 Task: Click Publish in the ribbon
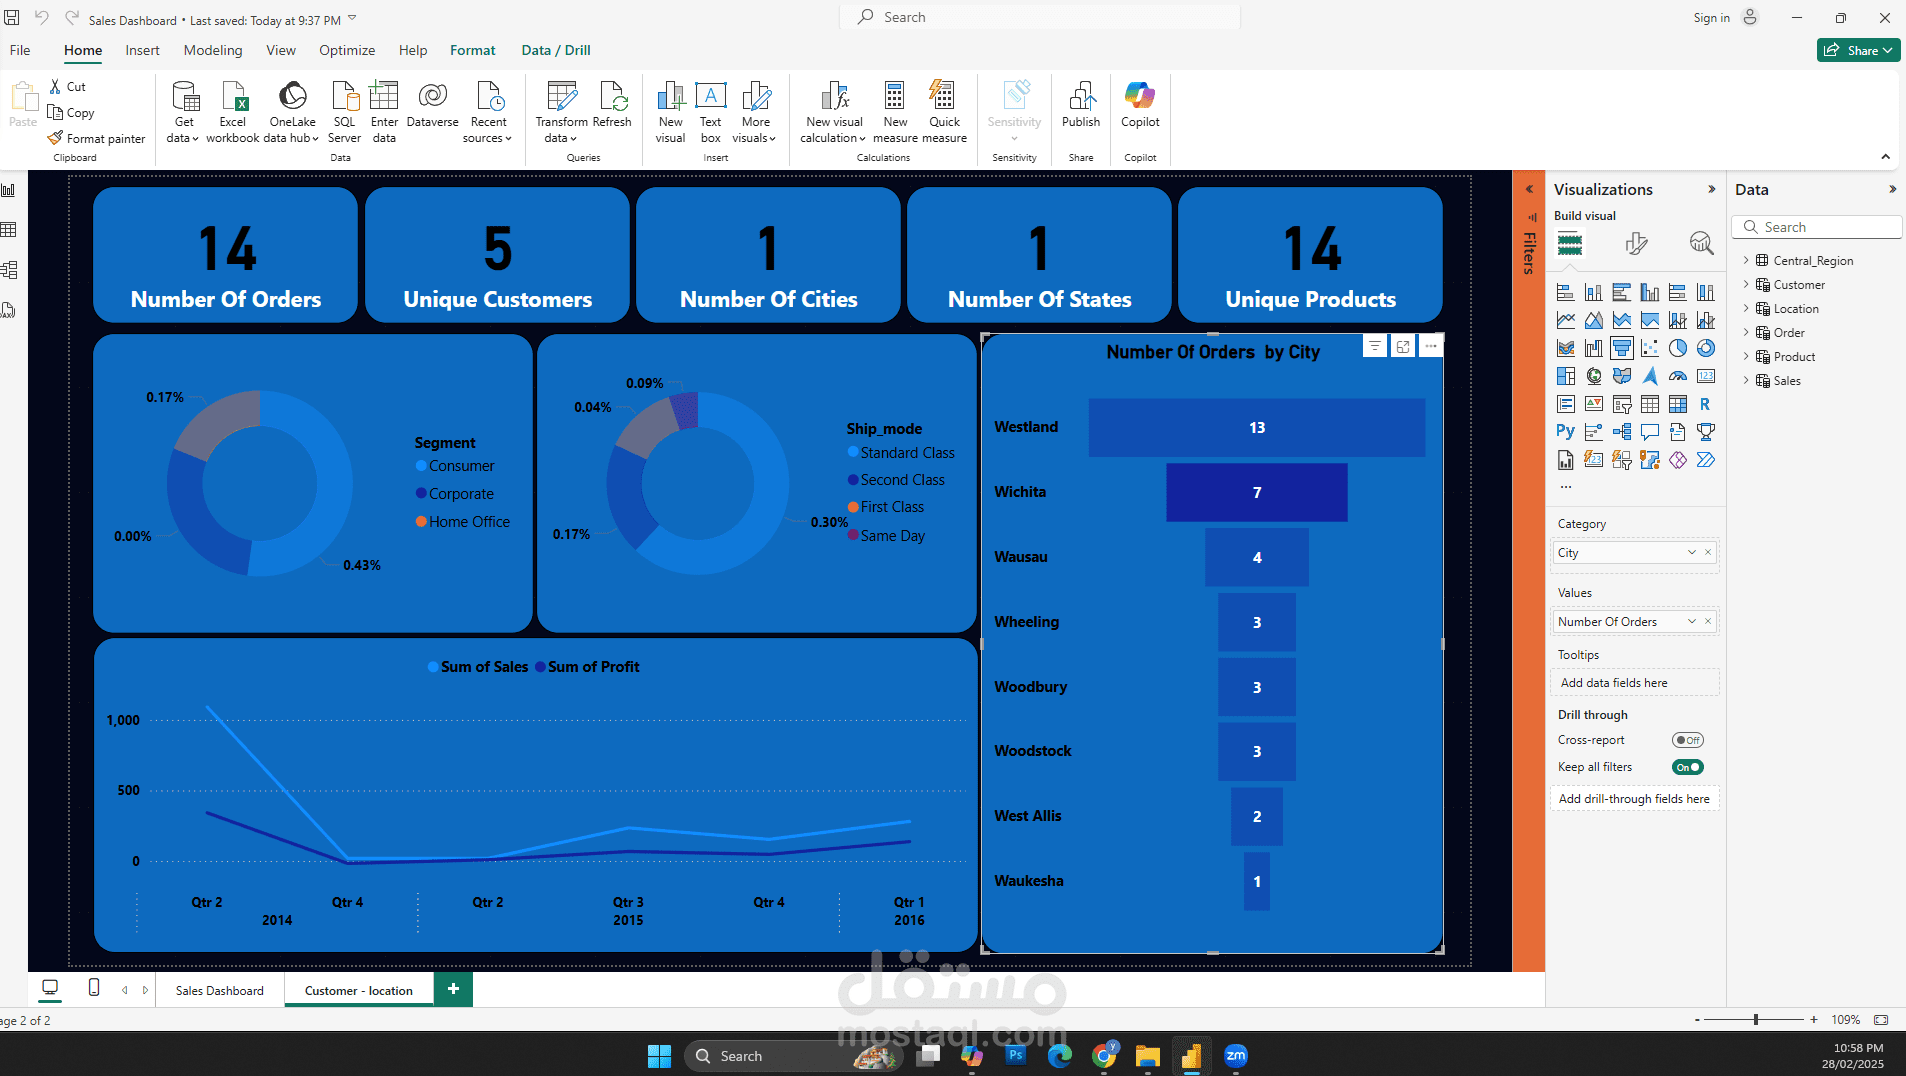pos(1081,105)
